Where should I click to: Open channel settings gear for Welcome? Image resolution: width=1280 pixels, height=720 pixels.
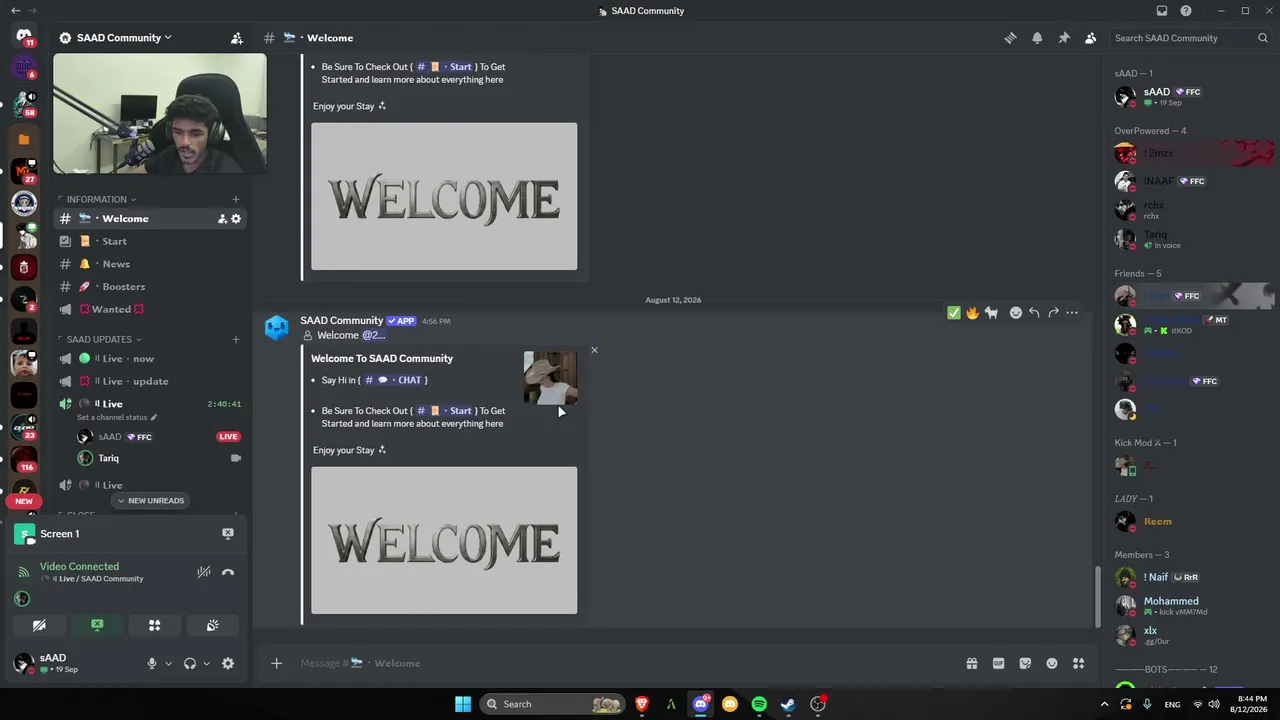pos(236,219)
